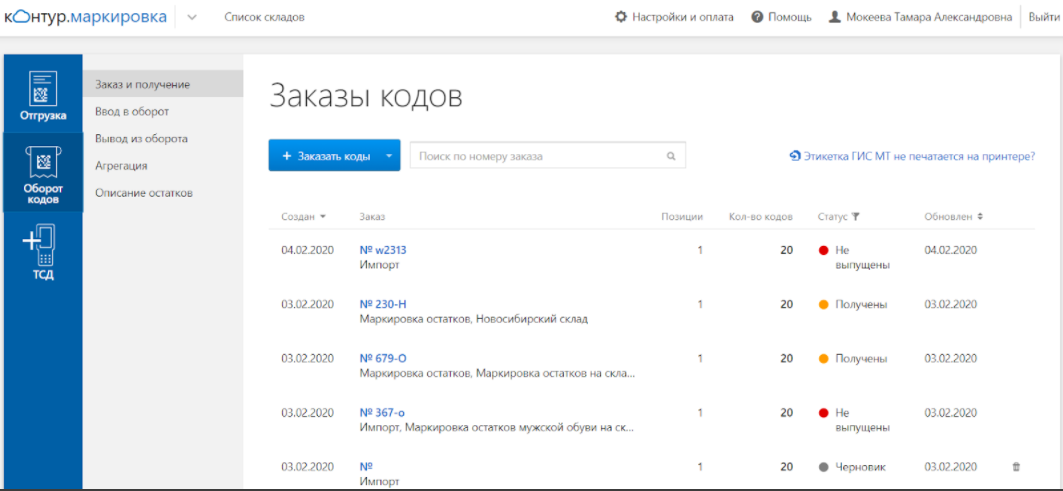Viewport: 1063px width, 491px height.
Task: Click the Кол-во кодов column header
Action: click(761, 216)
